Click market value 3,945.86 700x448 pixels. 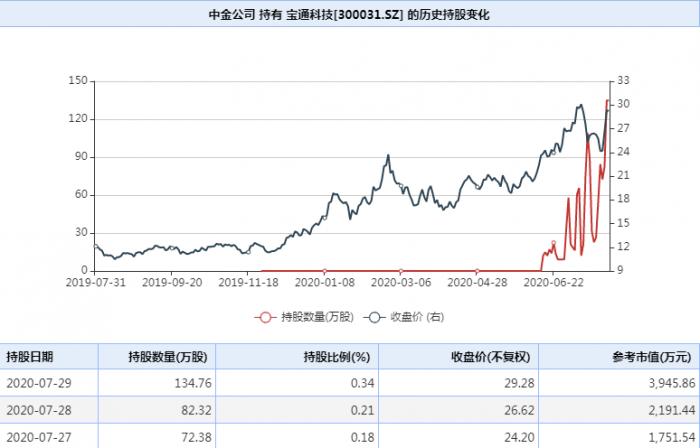coord(672,383)
